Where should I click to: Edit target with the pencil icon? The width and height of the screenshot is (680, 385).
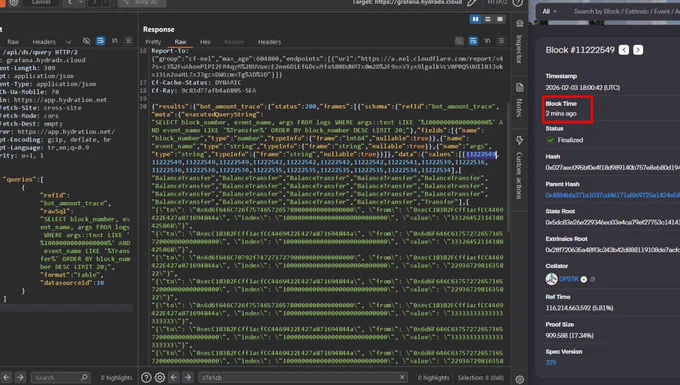click(x=472, y=3)
